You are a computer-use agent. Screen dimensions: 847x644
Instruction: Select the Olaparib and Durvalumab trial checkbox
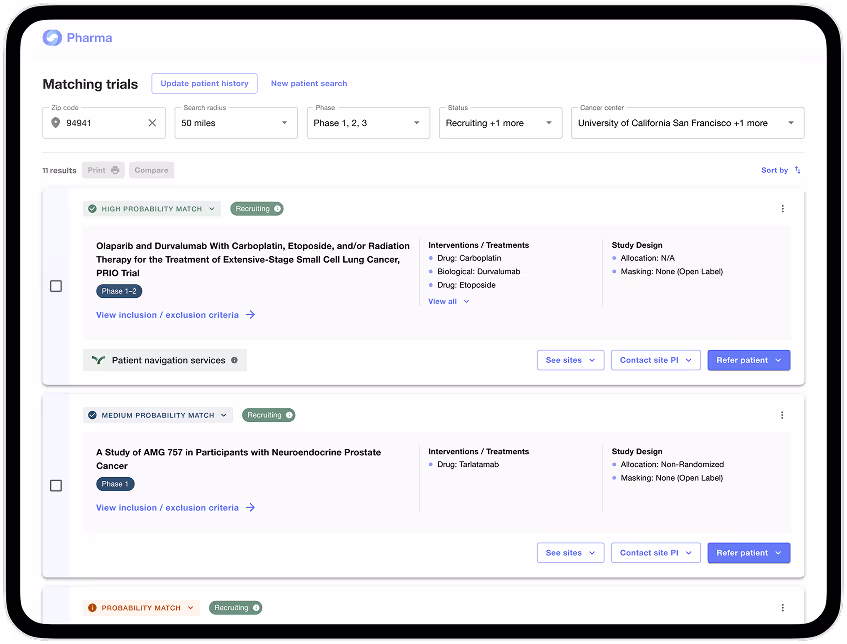pyautogui.click(x=56, y=286)
